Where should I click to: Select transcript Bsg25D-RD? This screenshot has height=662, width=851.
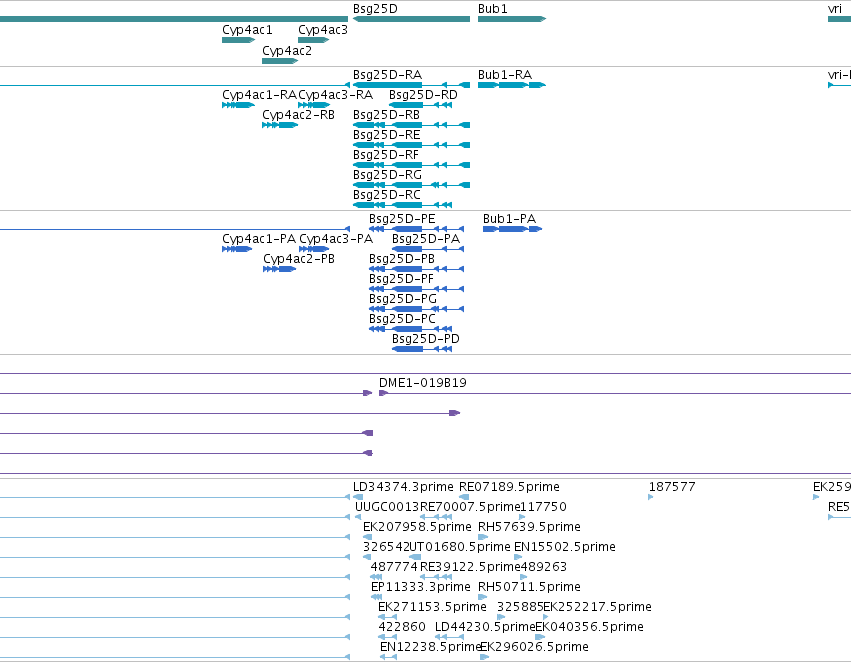(421, 105)
